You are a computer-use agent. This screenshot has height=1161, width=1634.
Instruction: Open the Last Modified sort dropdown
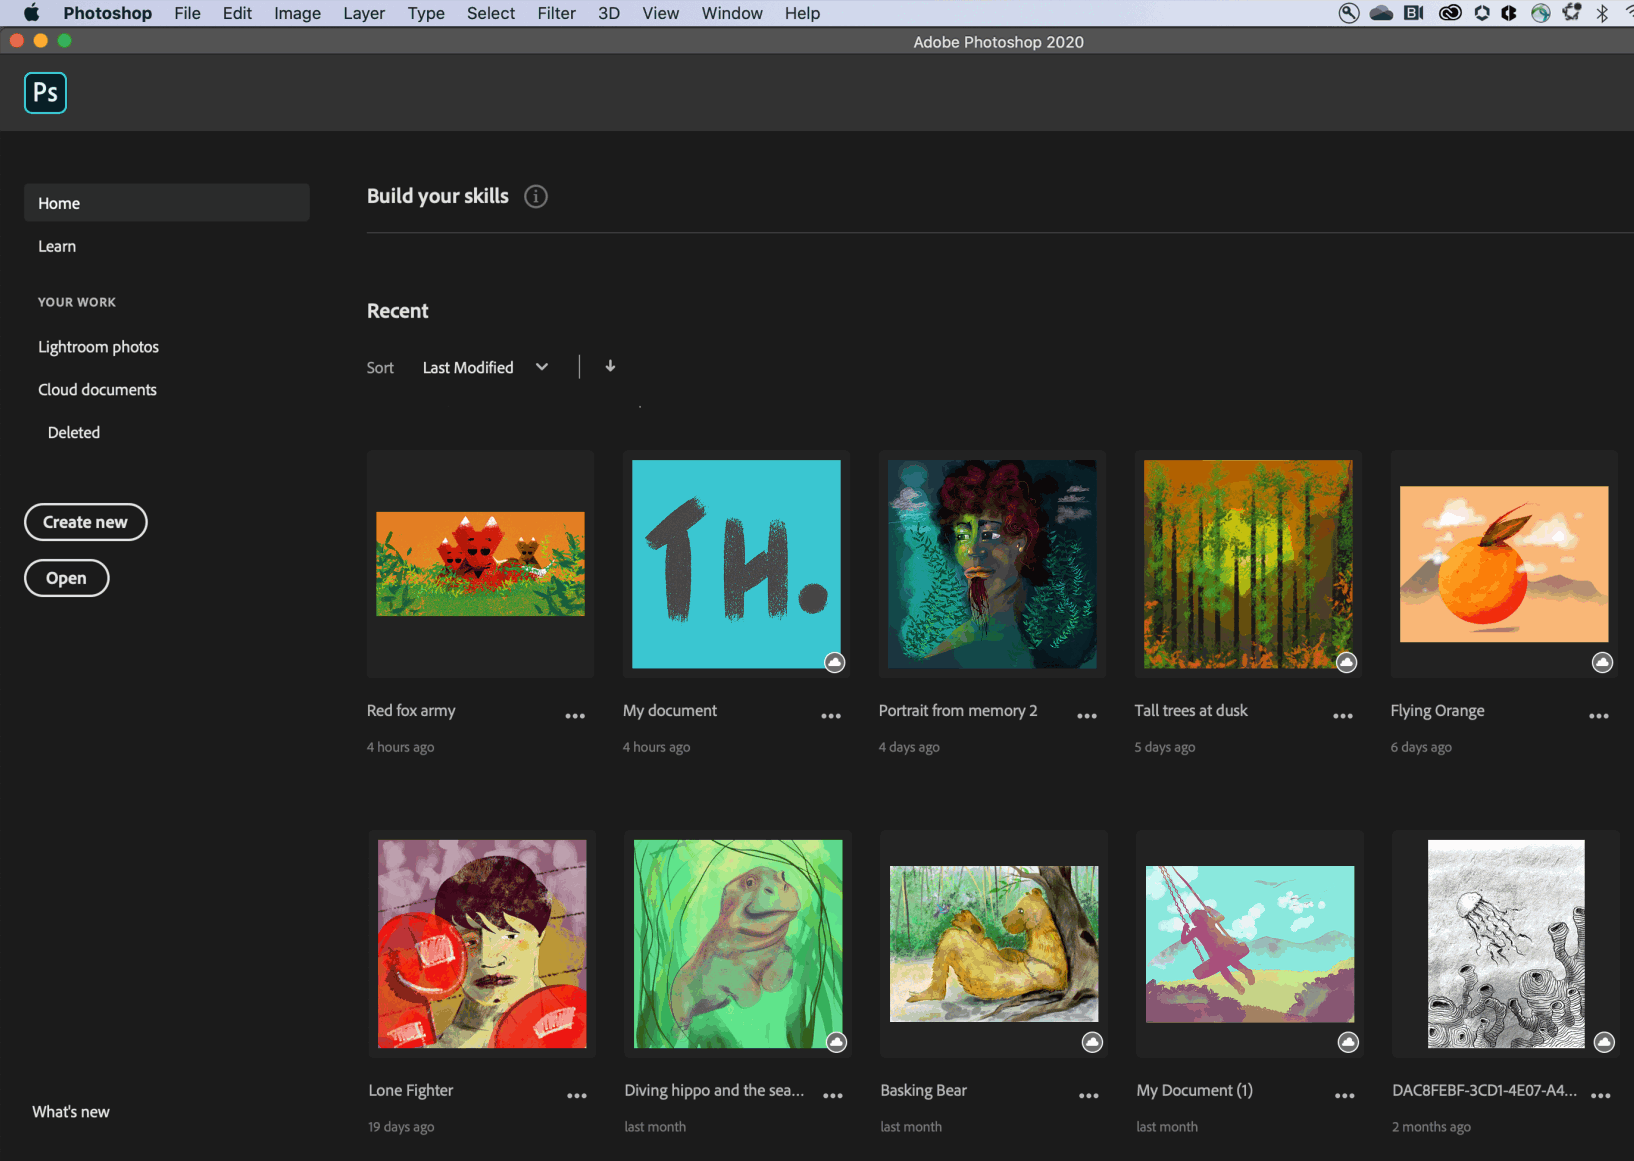(485, 367)
